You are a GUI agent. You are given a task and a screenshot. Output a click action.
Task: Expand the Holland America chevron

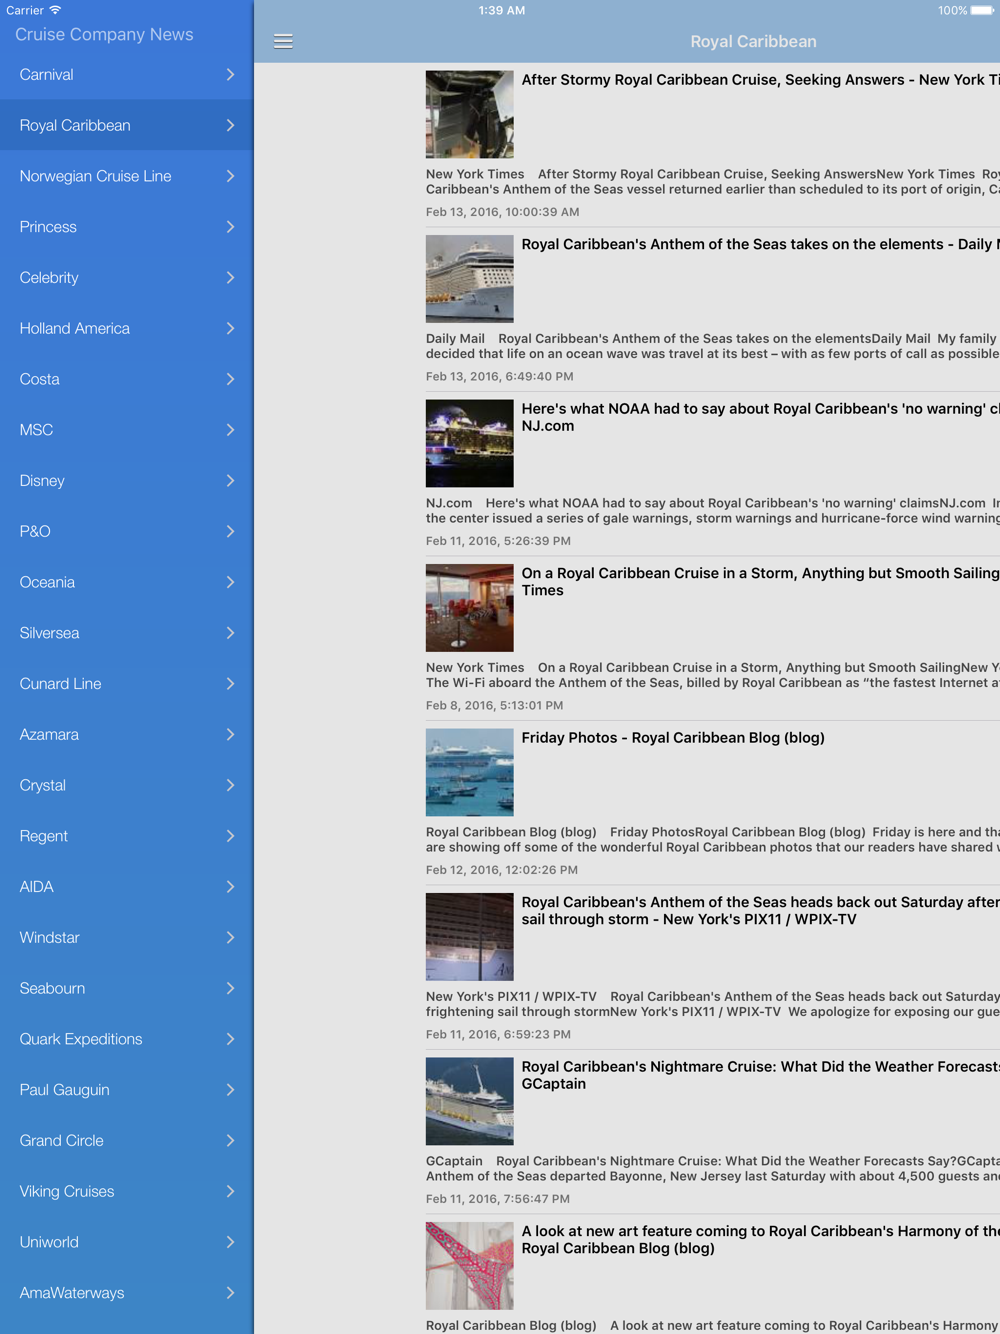(230, 329)
